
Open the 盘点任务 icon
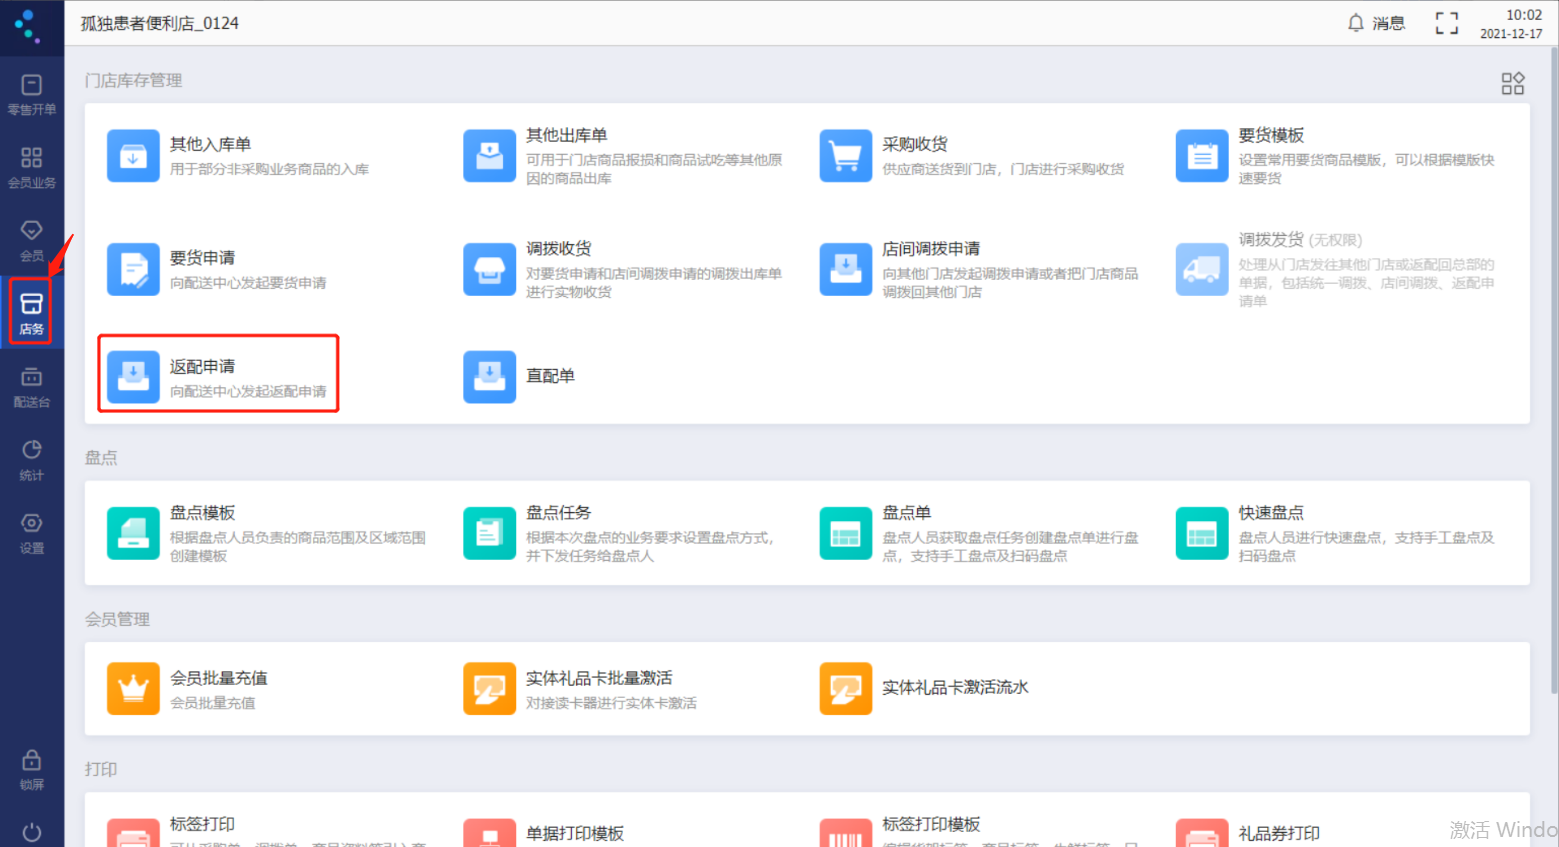click(490, 534)
